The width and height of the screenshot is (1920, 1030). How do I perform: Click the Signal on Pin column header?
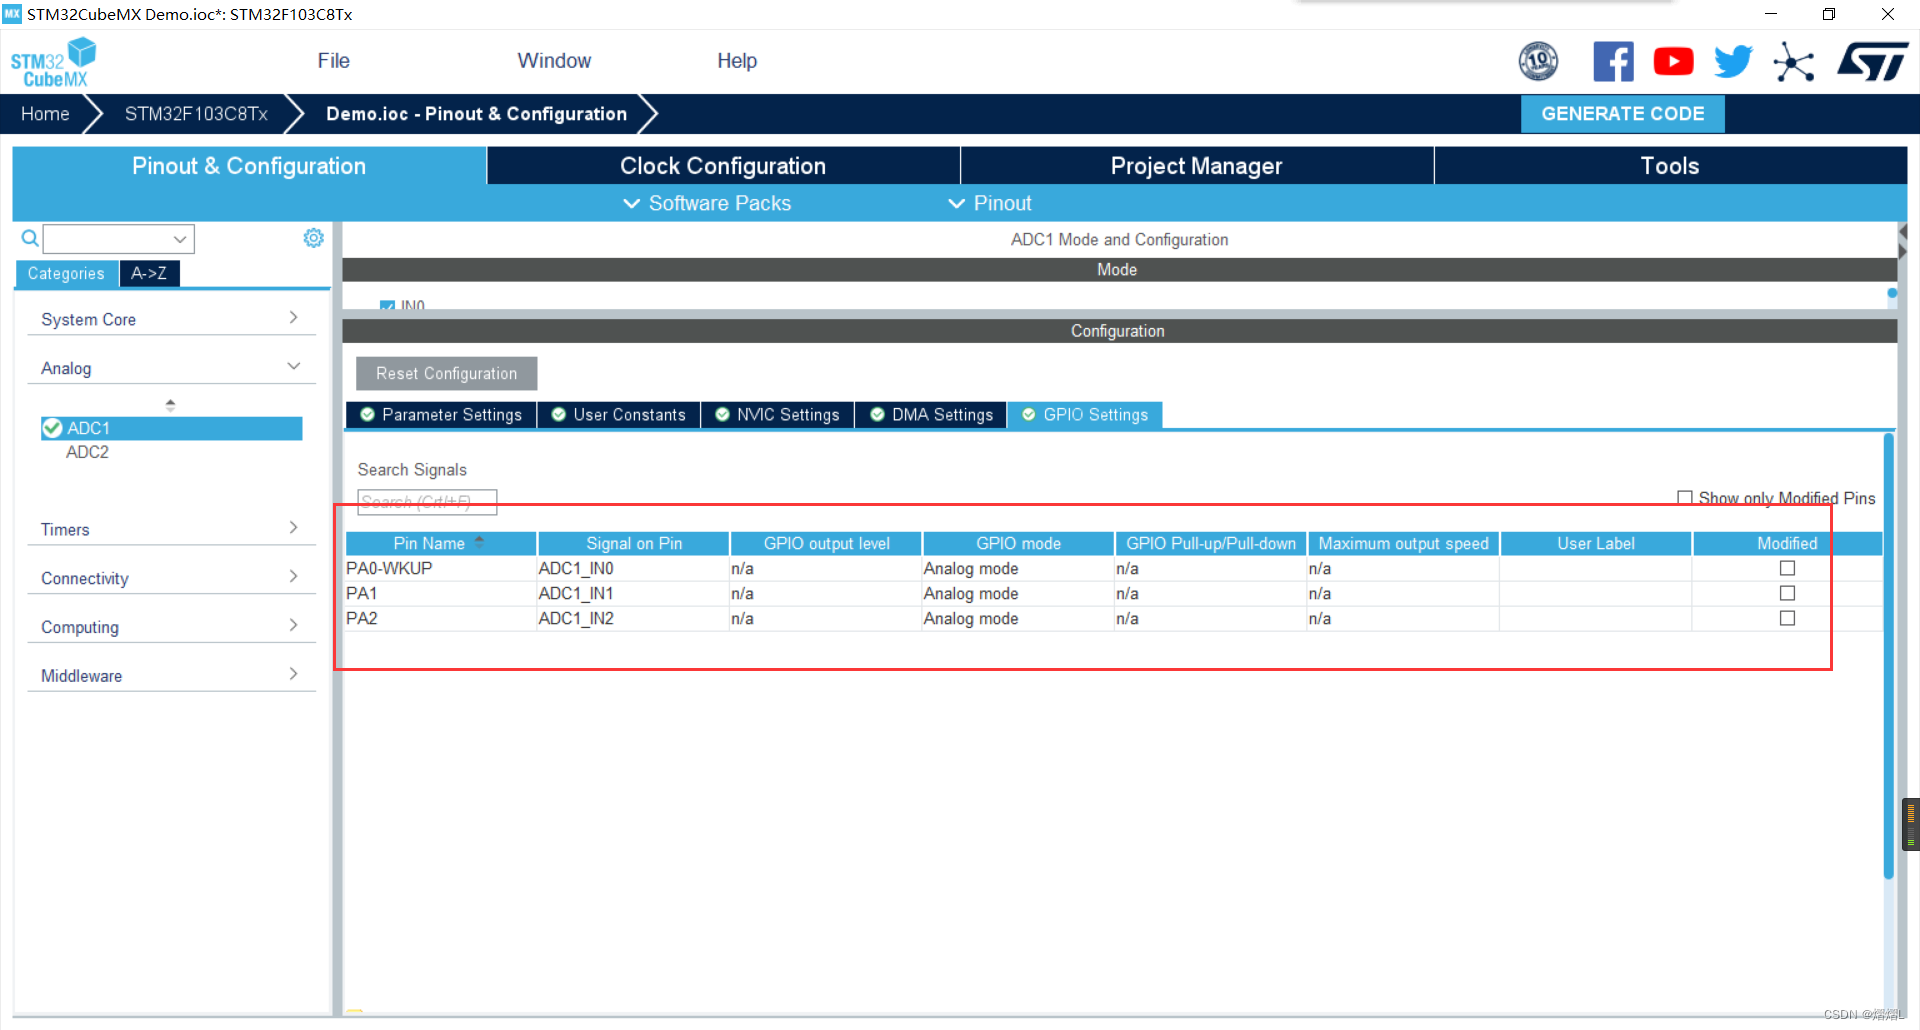click(x=634, y=543)
